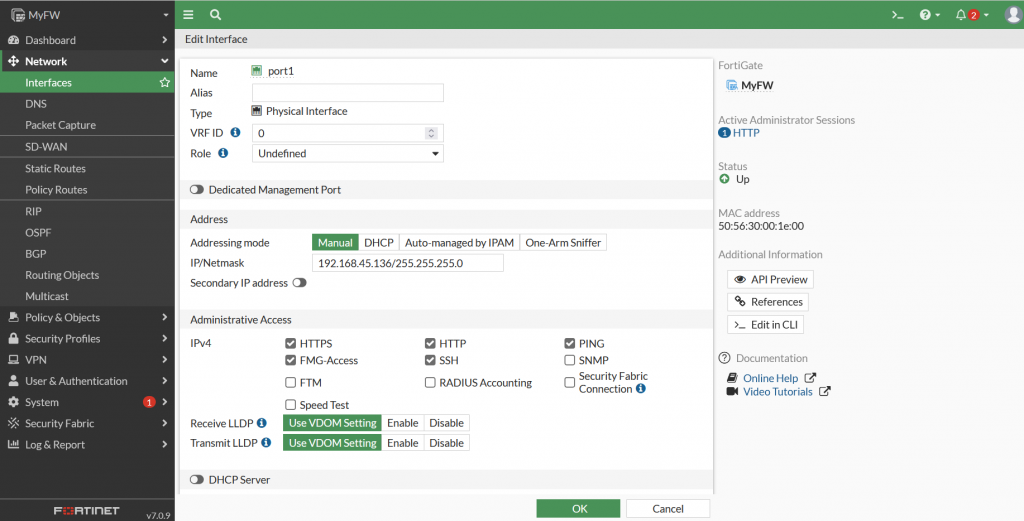Click the Documentation question mark icon
This screenshot has width=1024, height=521.
pyautogui.click(x=724, y=358)
